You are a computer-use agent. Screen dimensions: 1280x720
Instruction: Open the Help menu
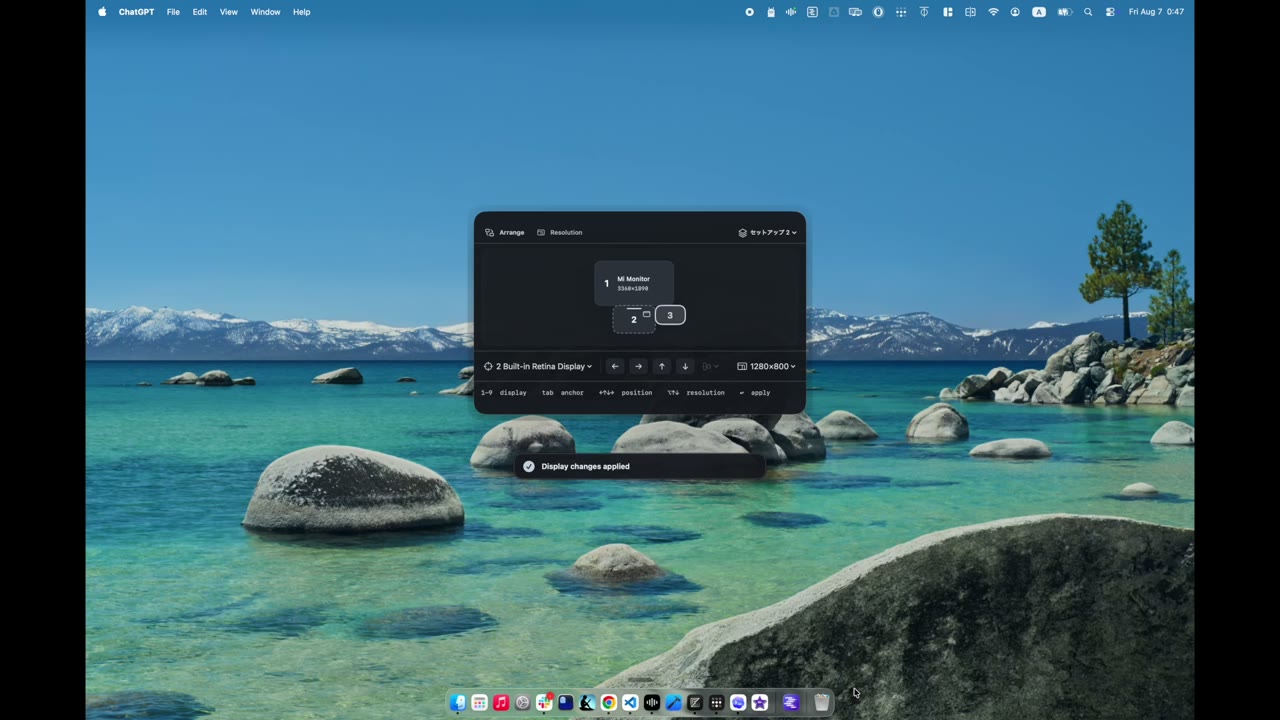pyautogui.click(x=301, y=12)
